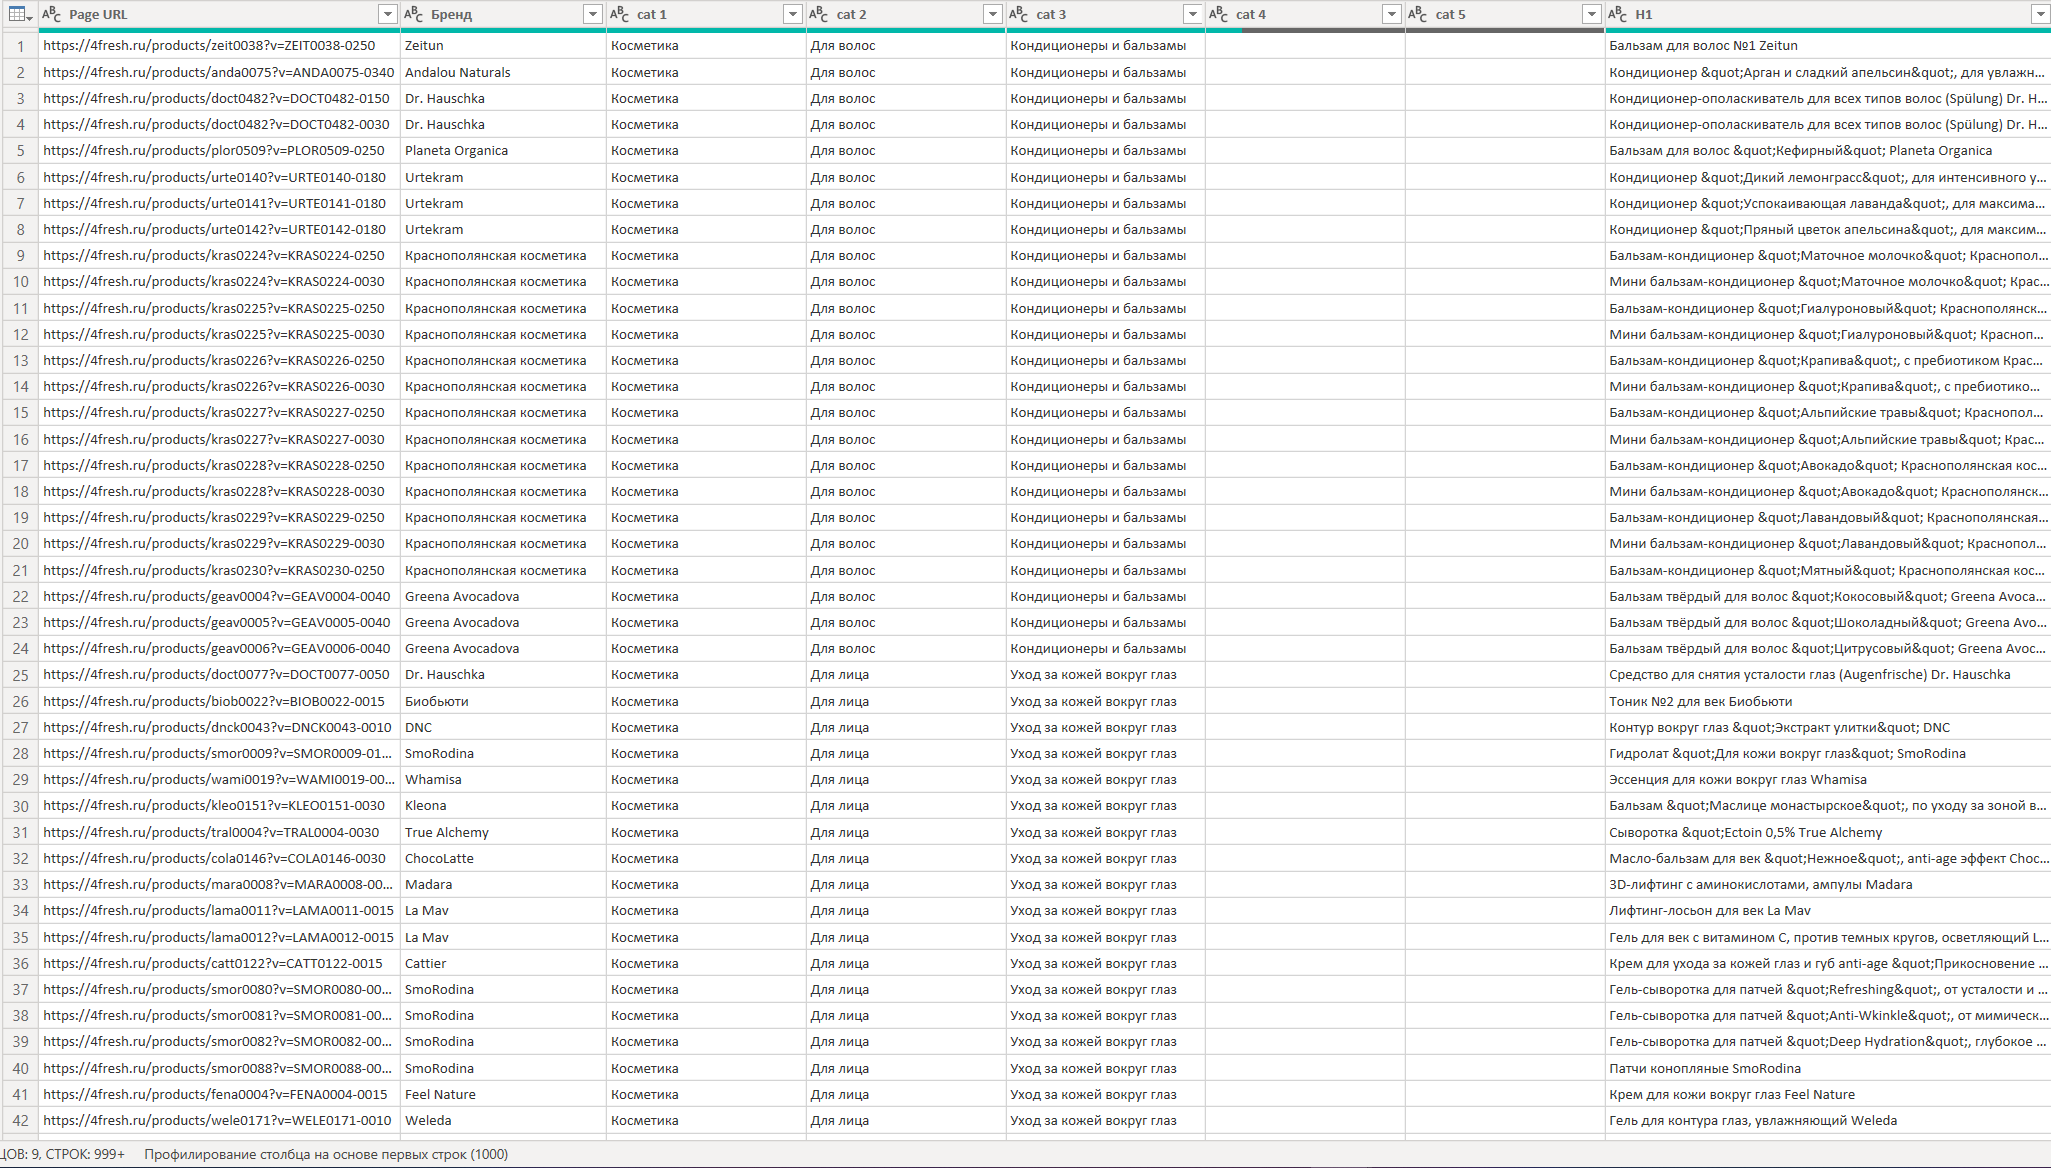Click the type icon beside cat 4 header

click(x=1218, y=14)
